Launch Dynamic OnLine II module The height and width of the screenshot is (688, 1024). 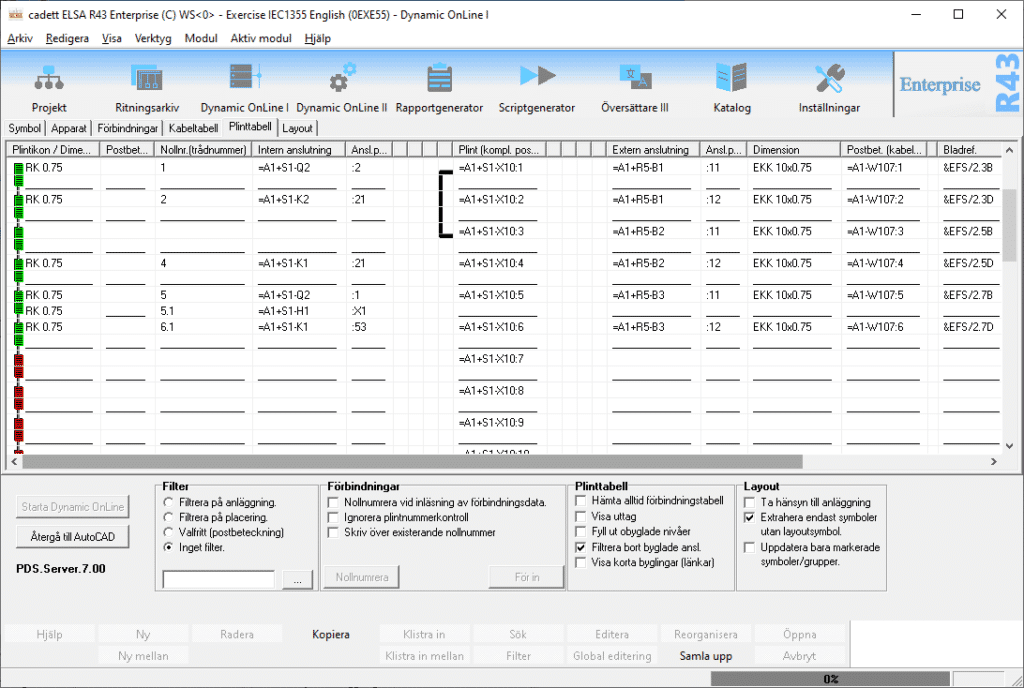tap(341, 80)
